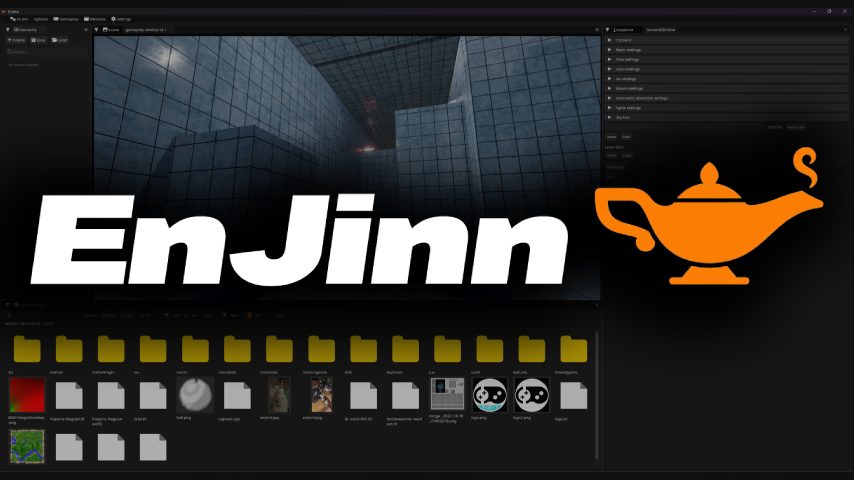Open the materials folder
The height and width of the screenshot is (480, 854).
point(279,349)
